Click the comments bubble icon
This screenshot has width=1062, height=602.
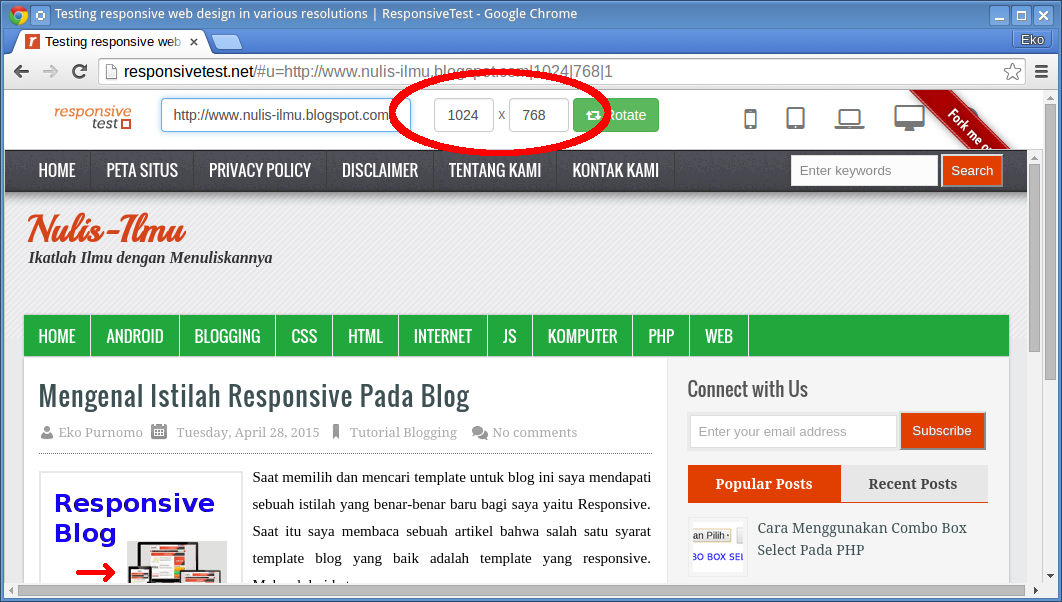pos(480,432)
